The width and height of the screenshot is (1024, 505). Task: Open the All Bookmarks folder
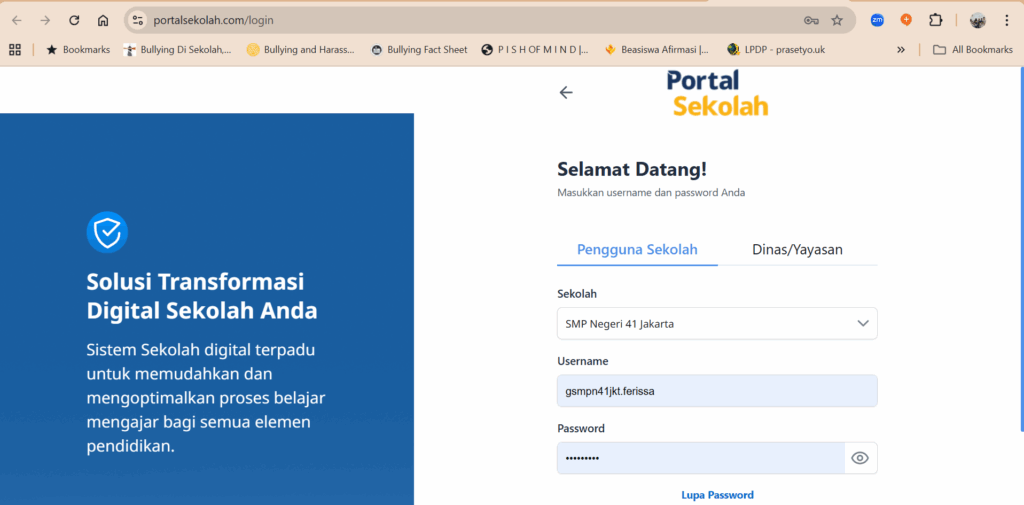coord(972,49)
